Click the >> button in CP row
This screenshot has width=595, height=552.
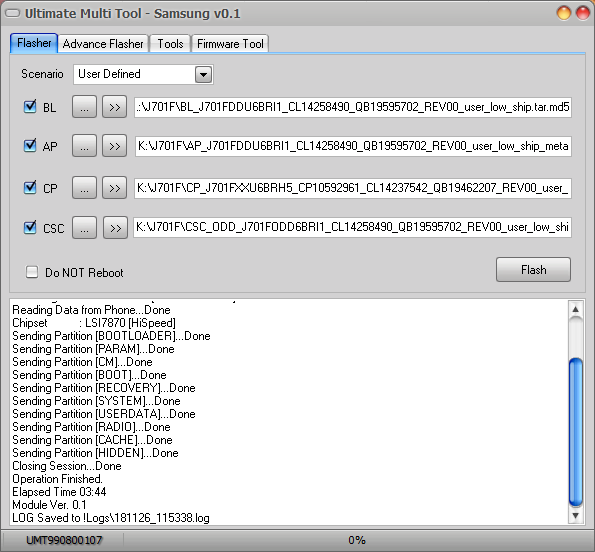click(114, 188)
